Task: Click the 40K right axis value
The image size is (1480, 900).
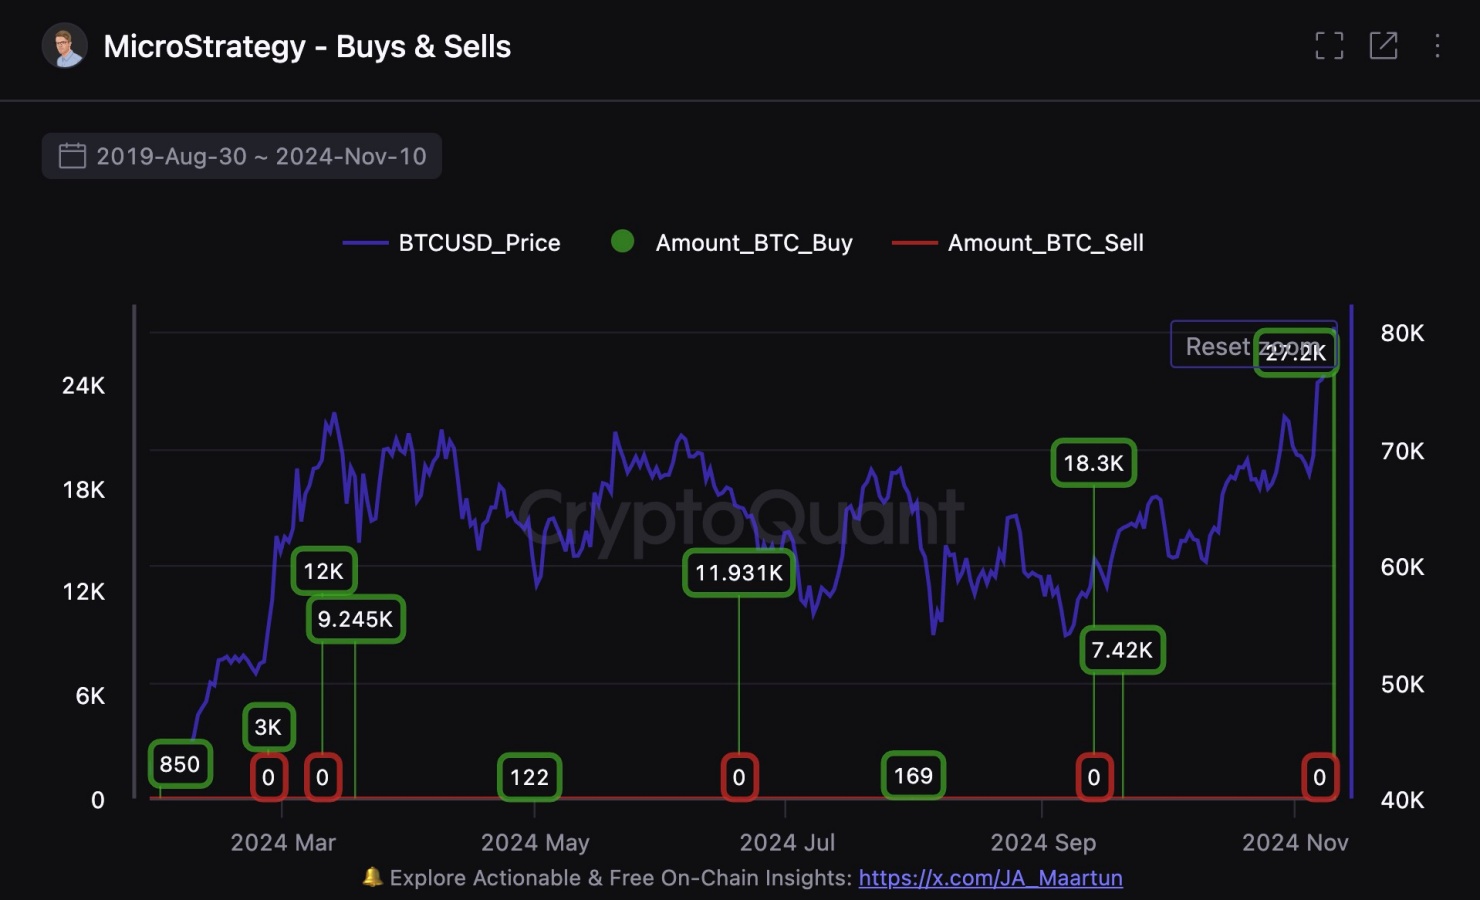Action: pyautogui.click(x=1402, y=800)
